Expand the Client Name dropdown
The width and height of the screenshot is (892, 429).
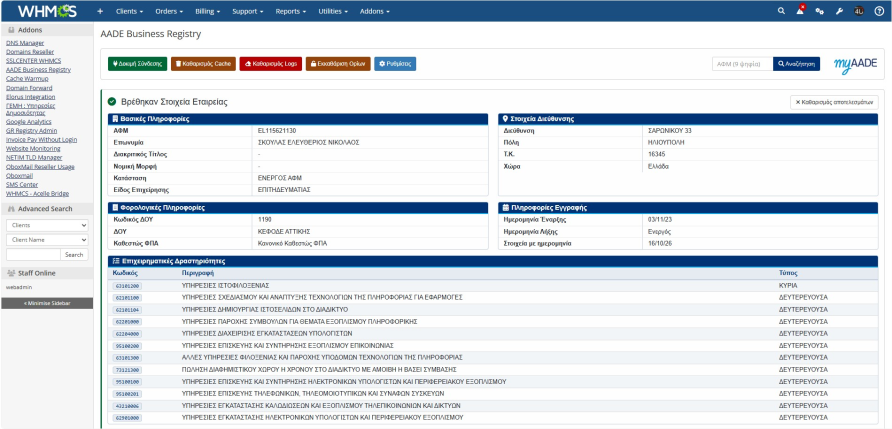(47, 240)
